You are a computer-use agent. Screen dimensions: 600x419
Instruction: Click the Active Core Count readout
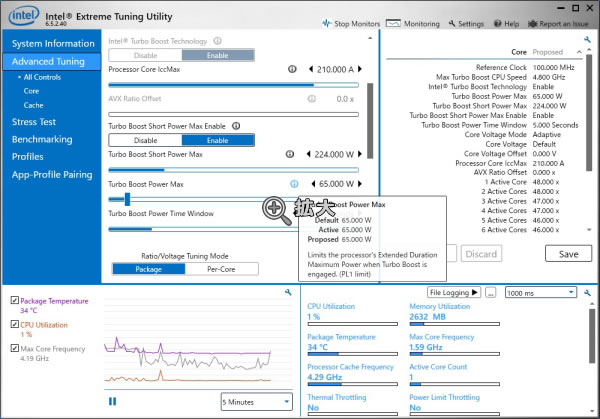454,374
